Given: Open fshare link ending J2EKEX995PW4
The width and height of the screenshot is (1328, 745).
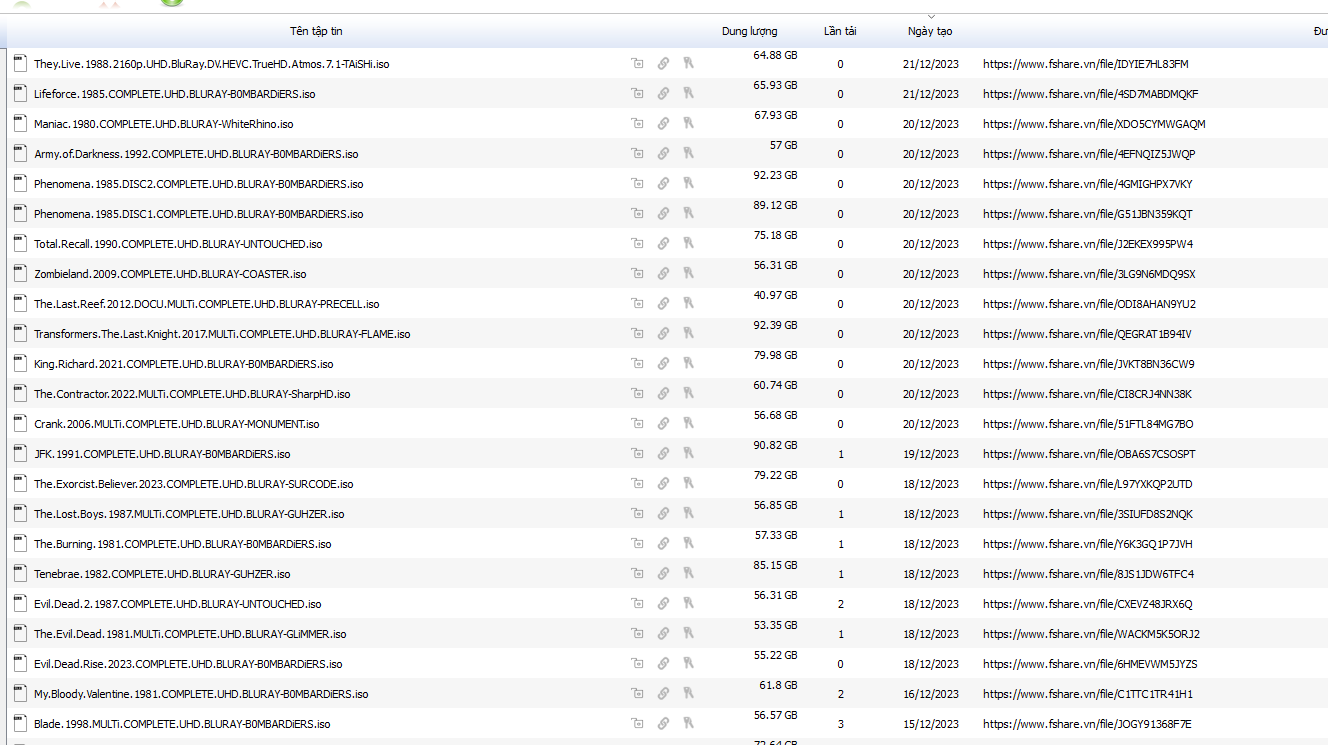Looking at the screenshot, I should click(x=1088, y=244).
